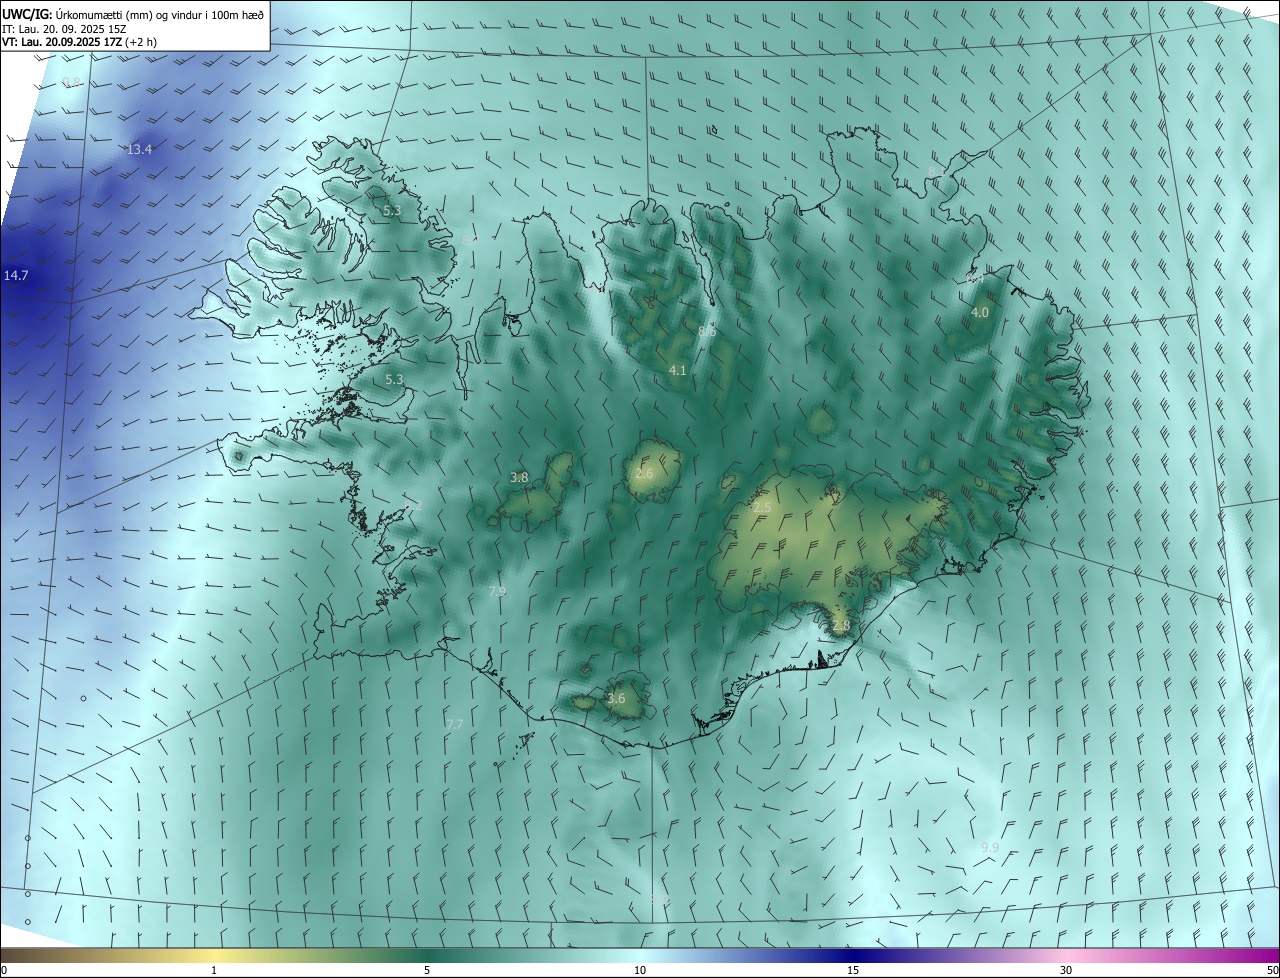Click the 13.4 precipitation value over the sea

pos(140,150)
